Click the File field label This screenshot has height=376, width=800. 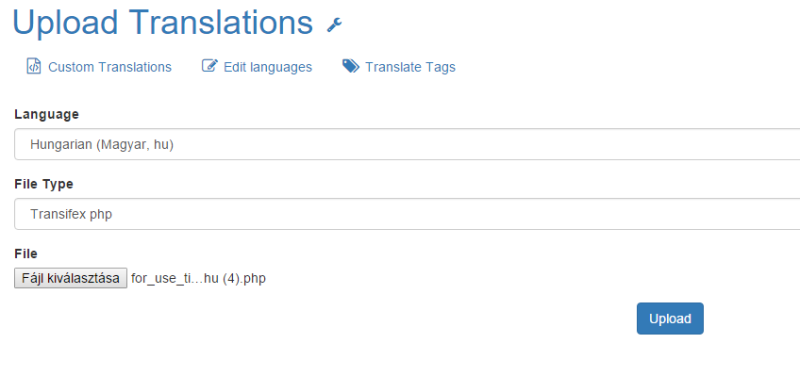pyautogui.click(x=26, y=254)
